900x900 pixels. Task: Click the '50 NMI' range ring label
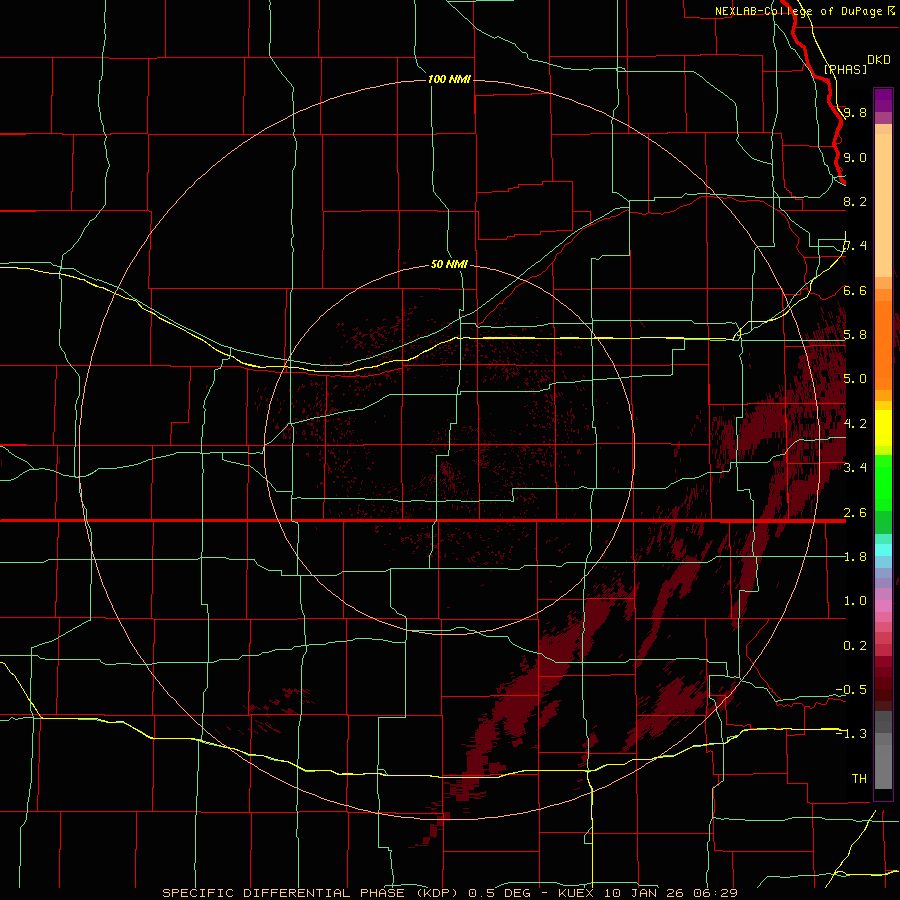[449, 264]
